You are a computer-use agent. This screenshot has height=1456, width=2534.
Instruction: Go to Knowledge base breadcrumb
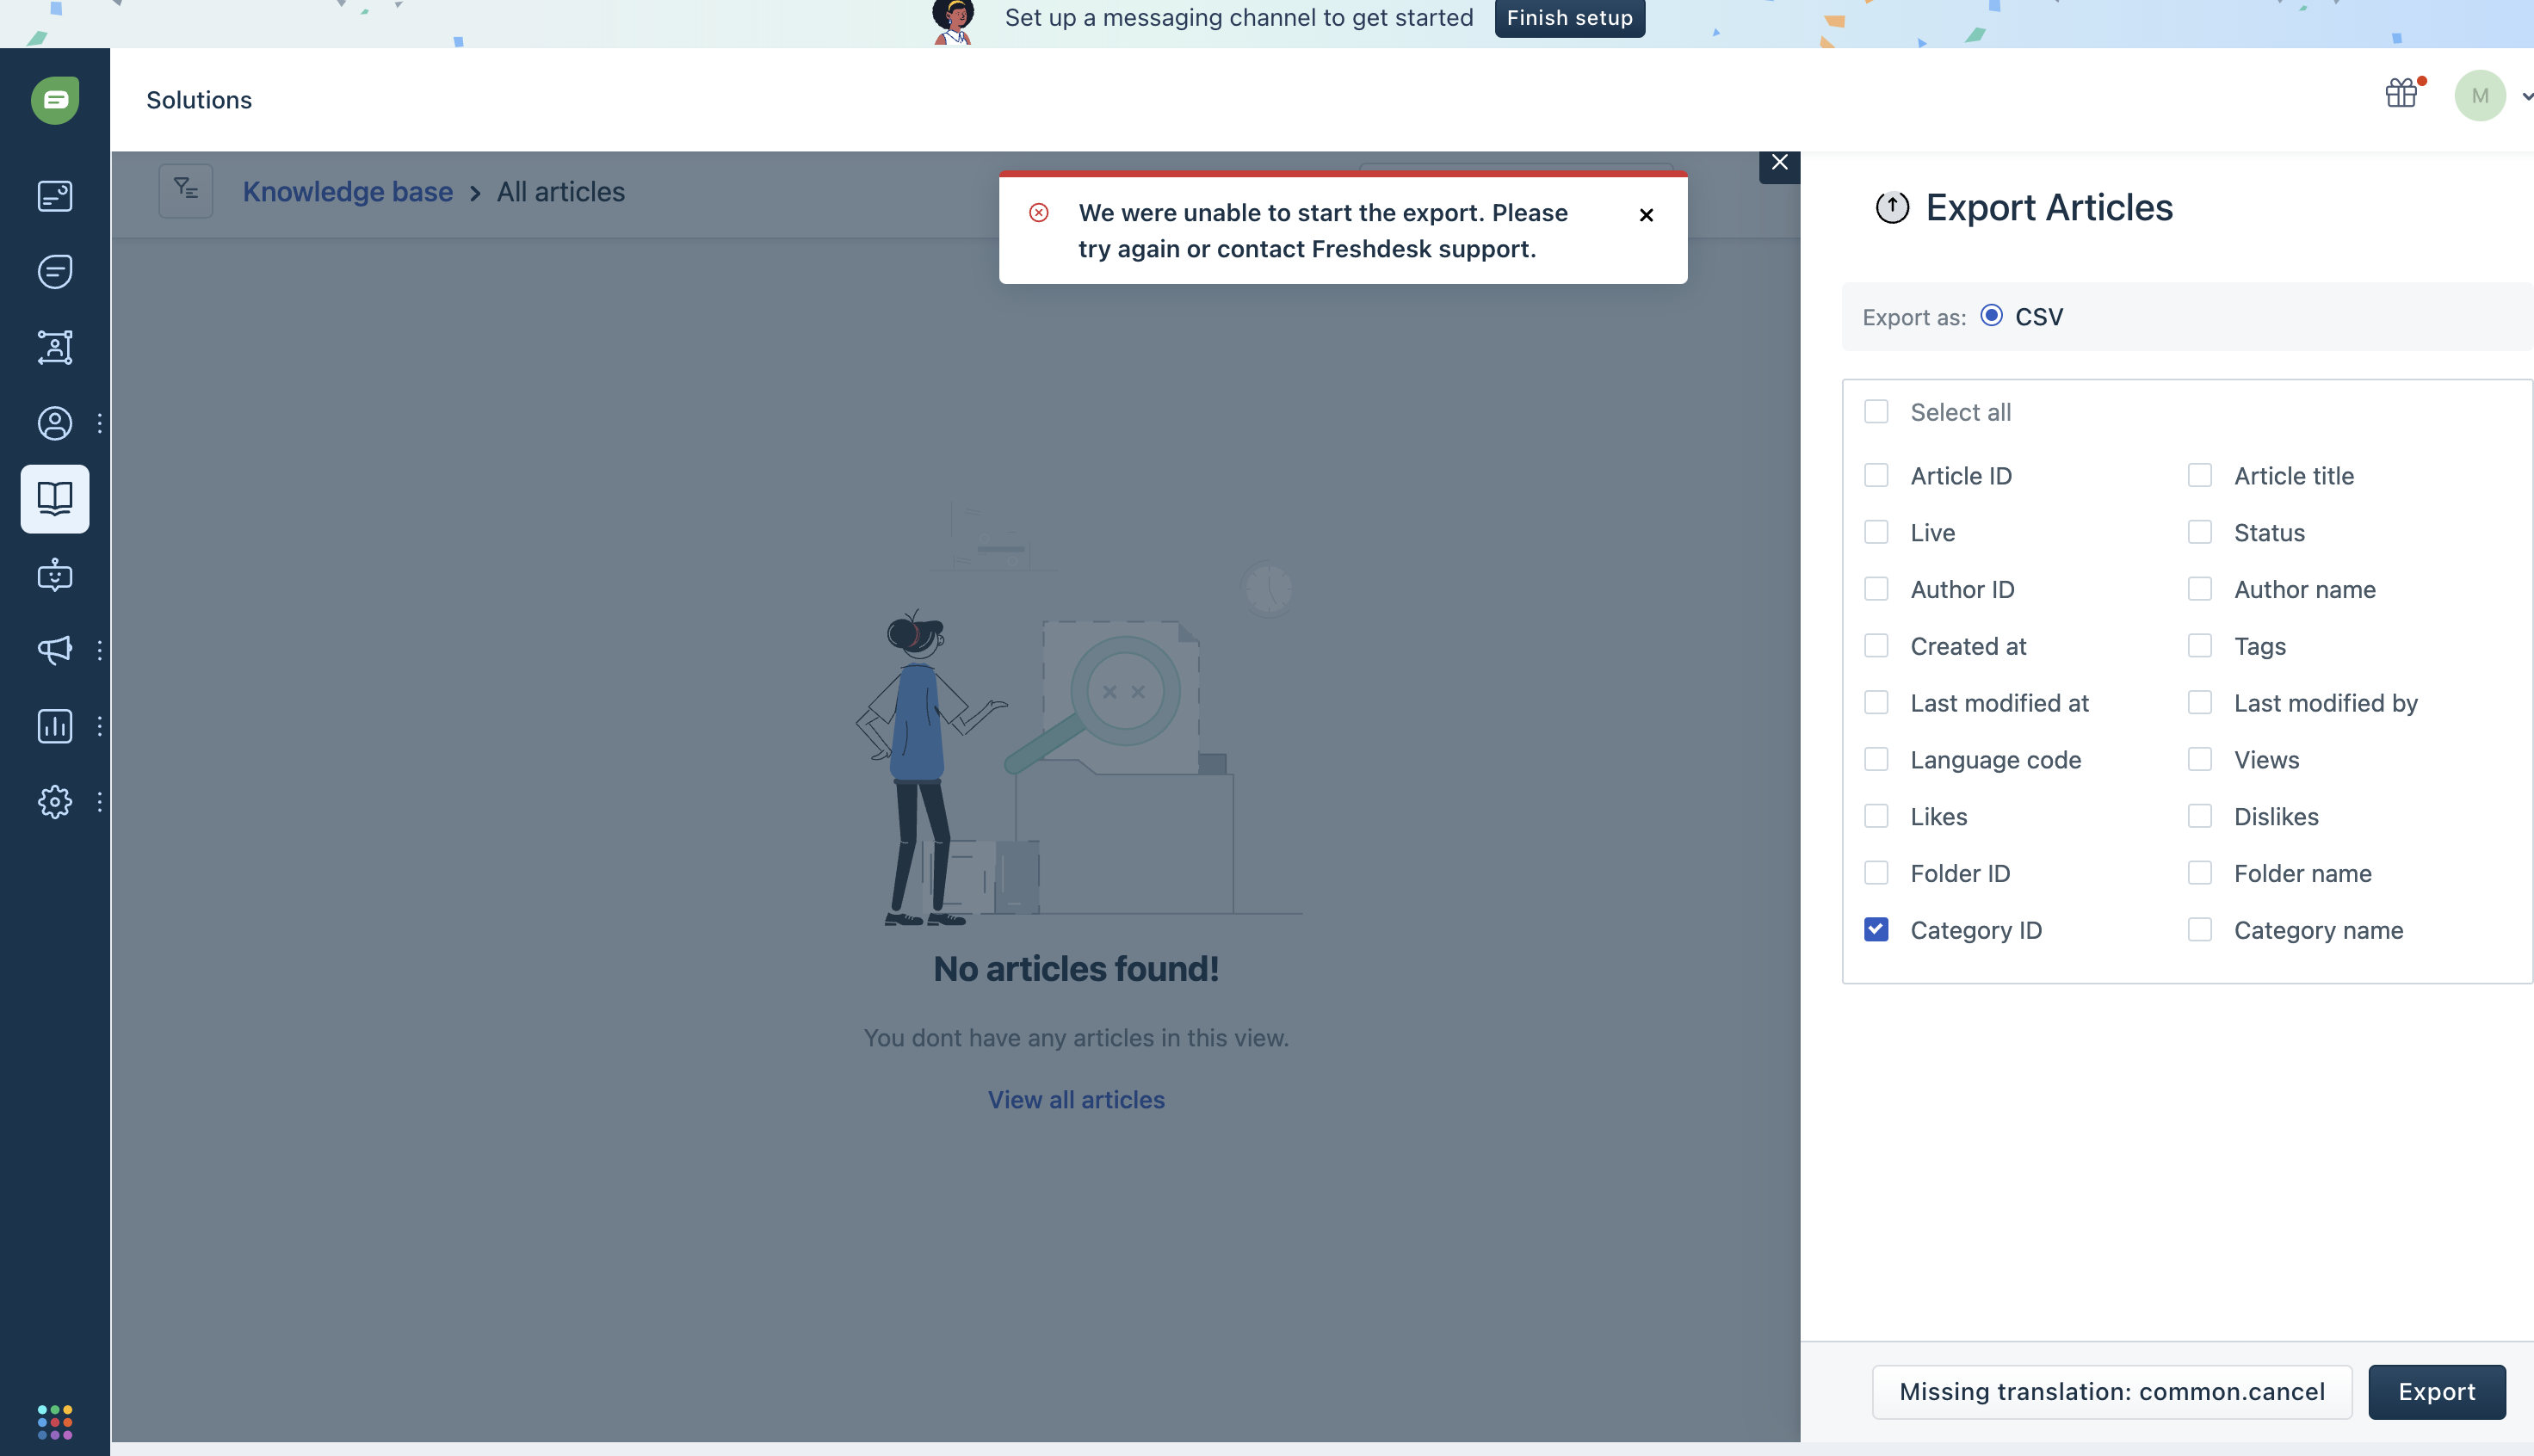pos(347,192)
